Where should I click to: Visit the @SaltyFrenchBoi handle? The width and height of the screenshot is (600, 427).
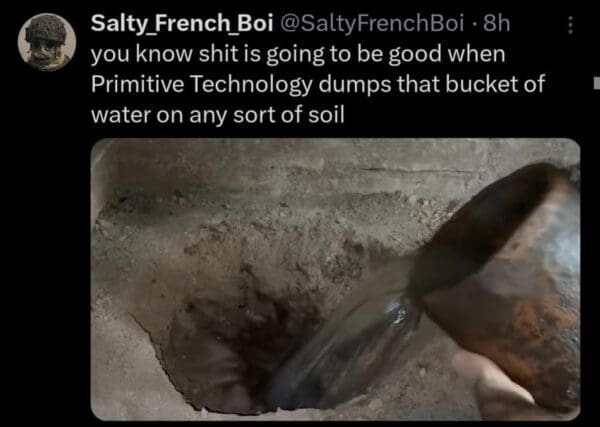tap(372, 24)
